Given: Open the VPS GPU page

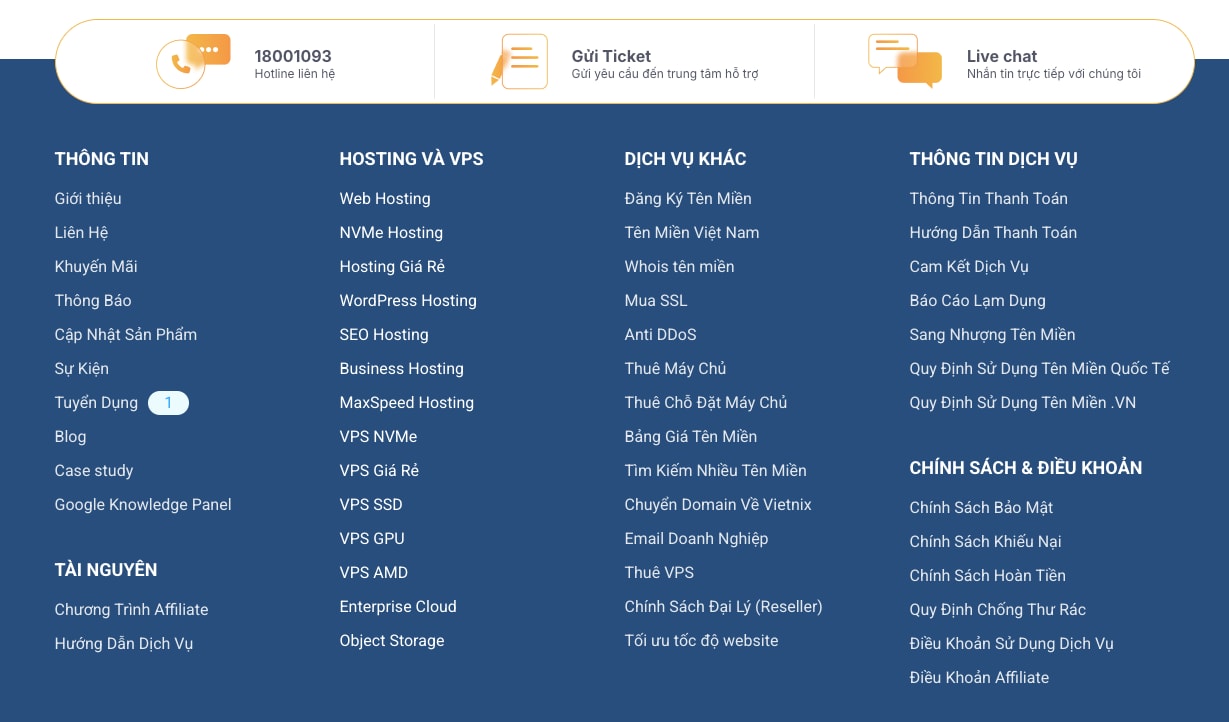Looking at the screenshot, I should click(x=372, y=538).
